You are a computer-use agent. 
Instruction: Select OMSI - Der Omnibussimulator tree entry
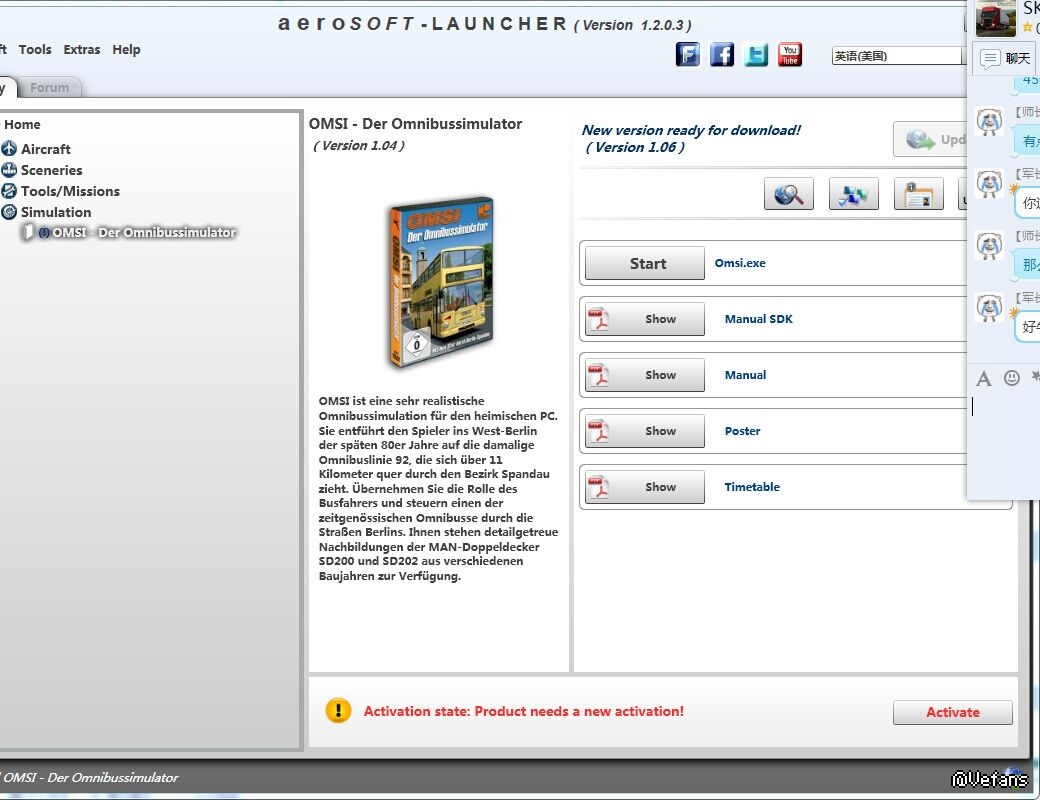coord(144,233)
